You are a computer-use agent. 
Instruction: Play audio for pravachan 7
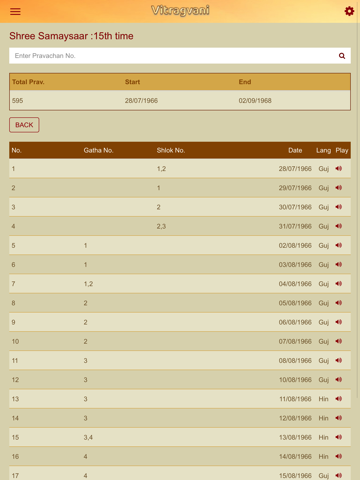339,284
